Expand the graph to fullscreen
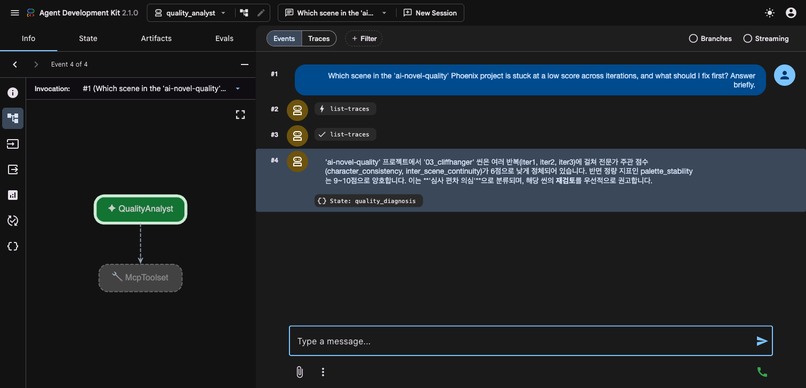Image resolution: width=806 pixels, height=388 pixels. click(x=240, y=115)
